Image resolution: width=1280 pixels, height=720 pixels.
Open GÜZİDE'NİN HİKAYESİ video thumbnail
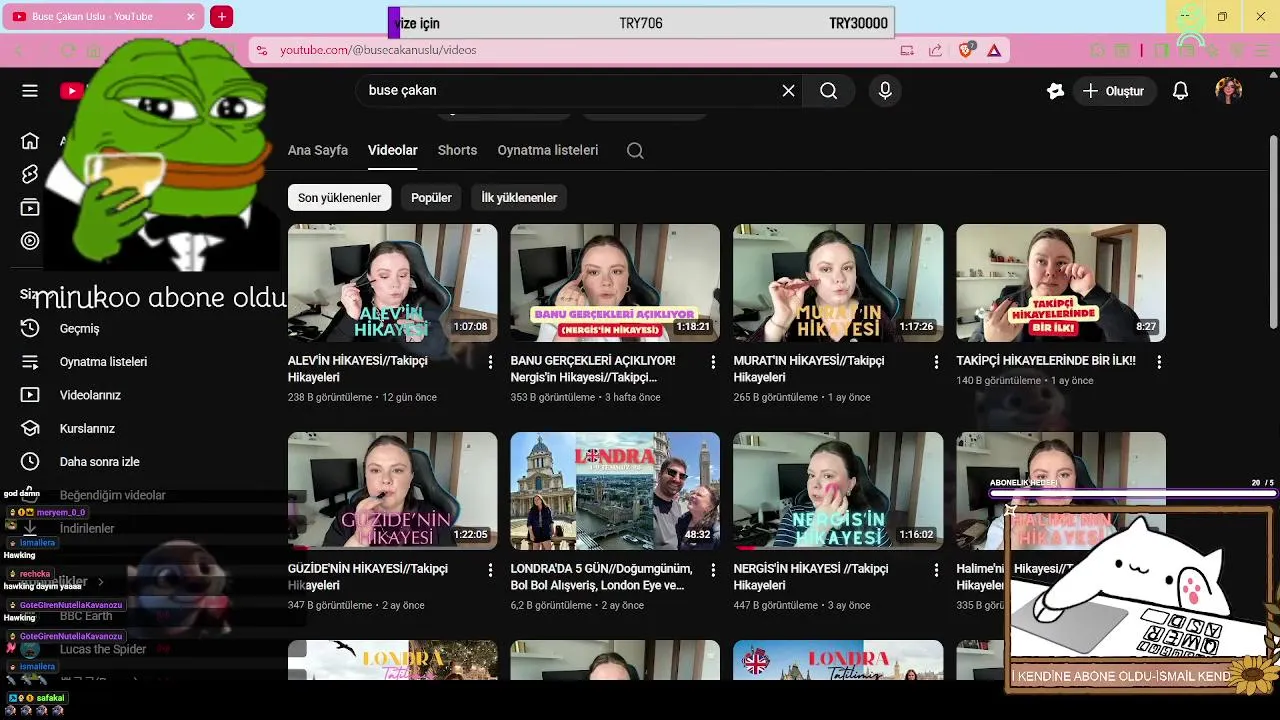392,491
